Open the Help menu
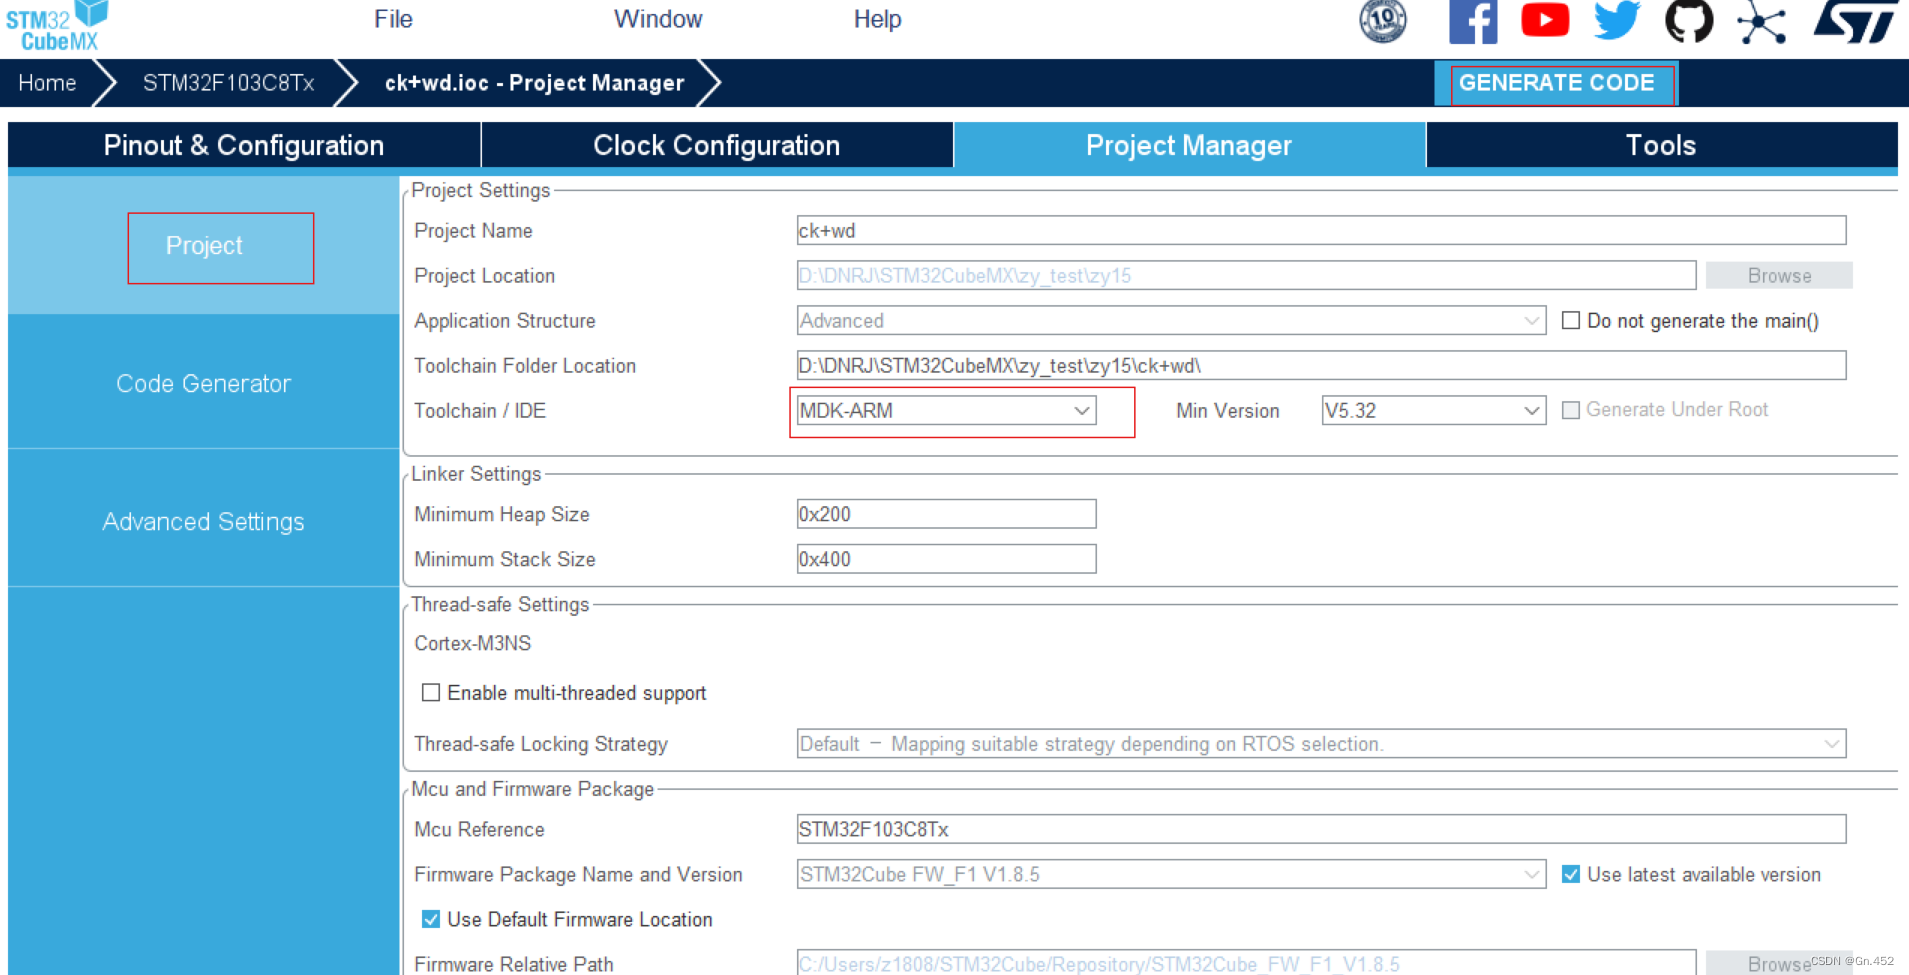1909x975 pixels. pos(877,19)
